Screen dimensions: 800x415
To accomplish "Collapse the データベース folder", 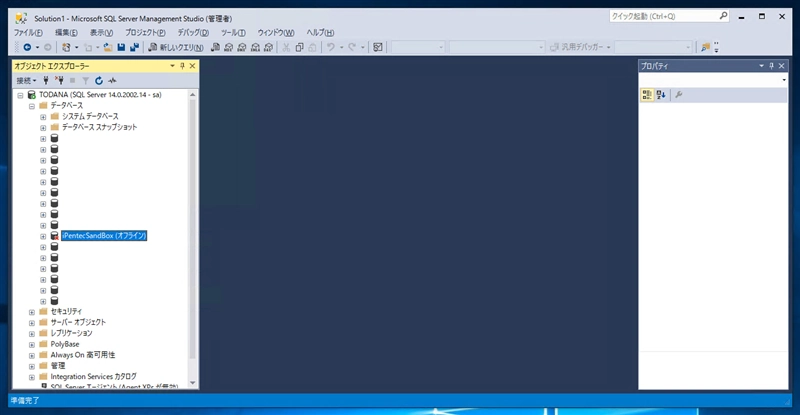I will pos(32,106).
